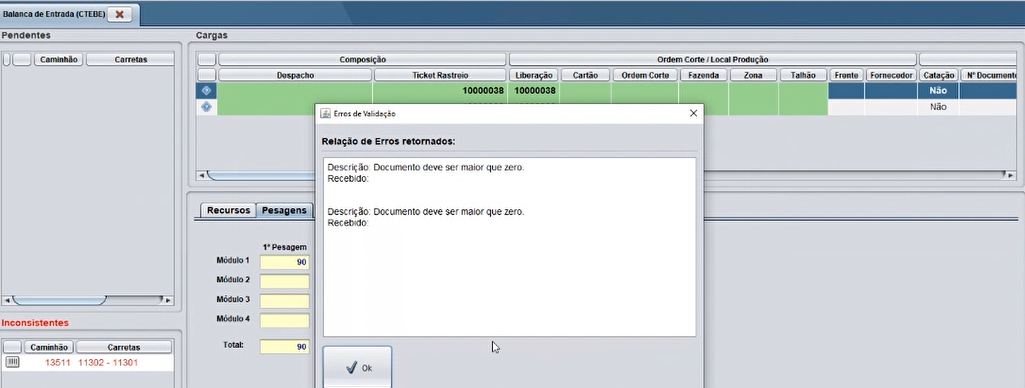1025x388 pixels.
Task: Switch to the Pesagens tab
Action: click(x=284, y=210)
